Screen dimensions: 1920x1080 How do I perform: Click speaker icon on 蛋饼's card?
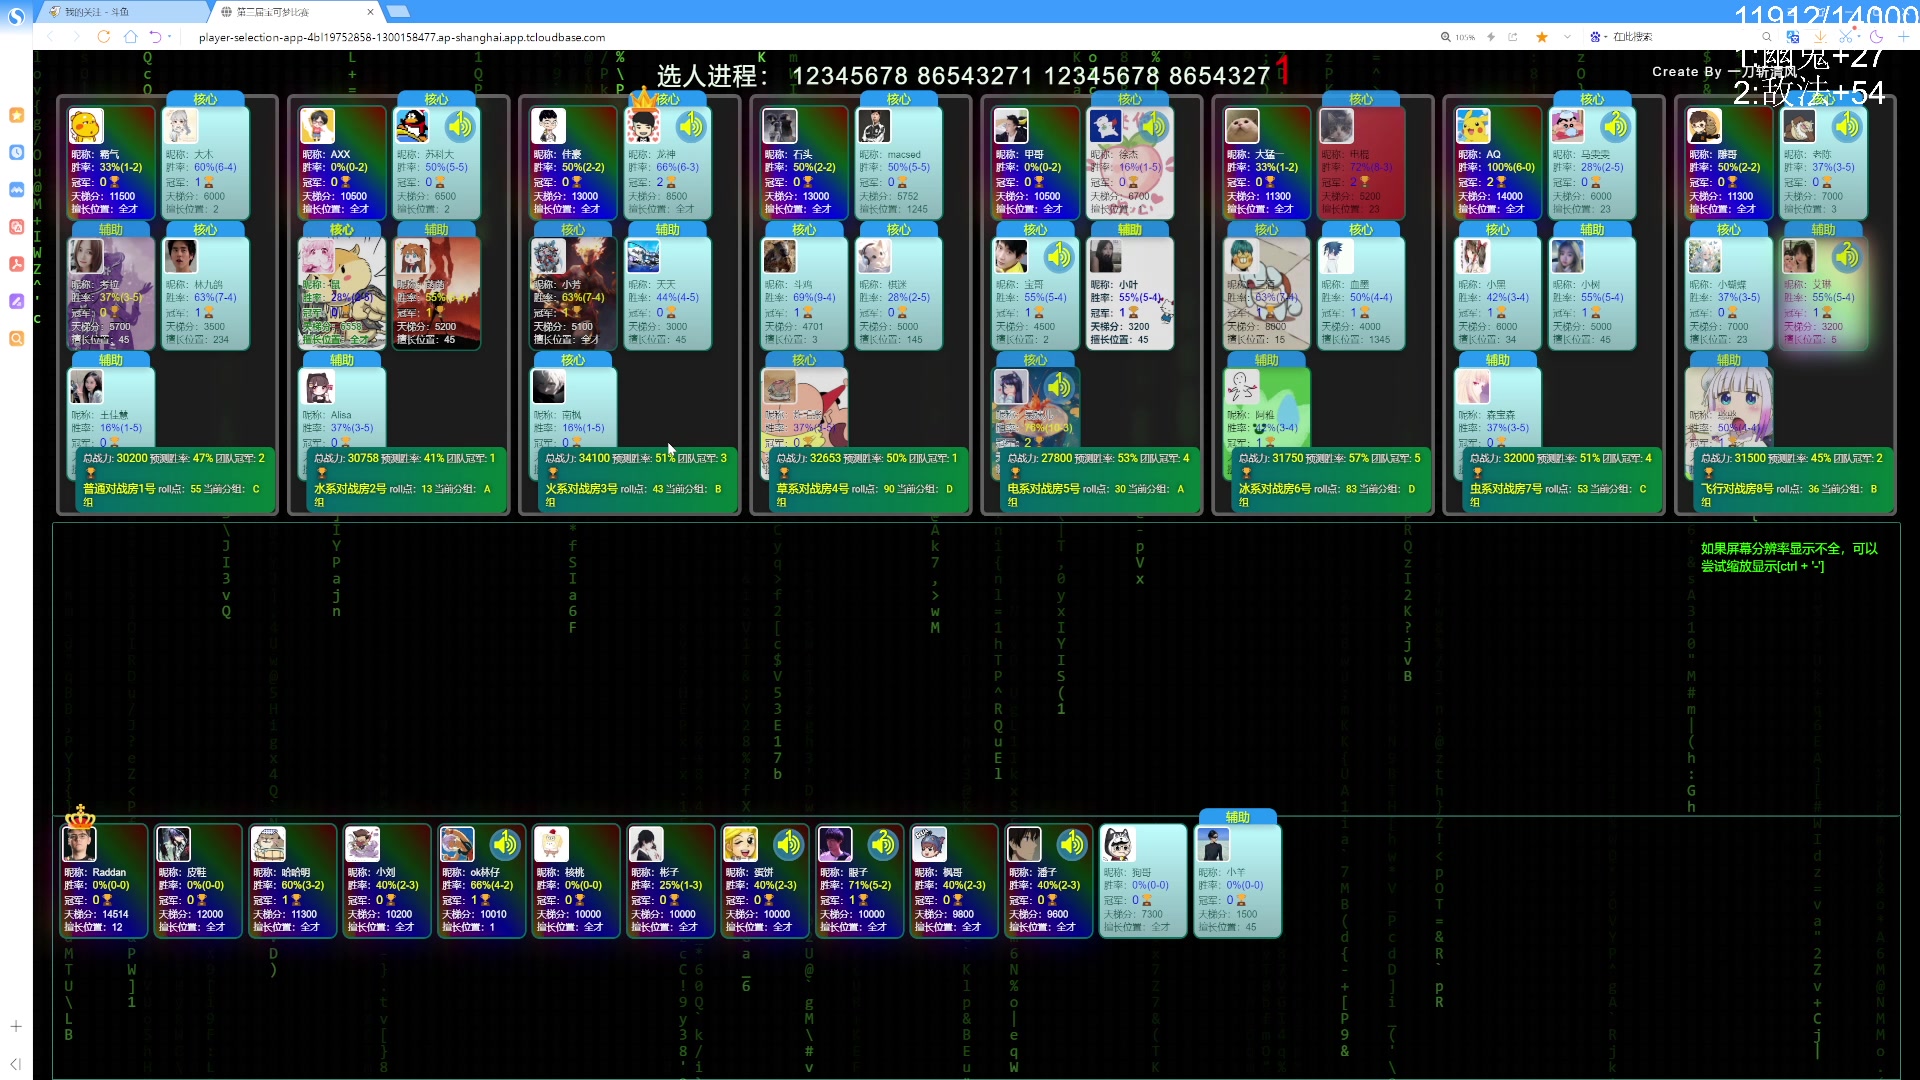pyautogui.click(x=788, y=845)
